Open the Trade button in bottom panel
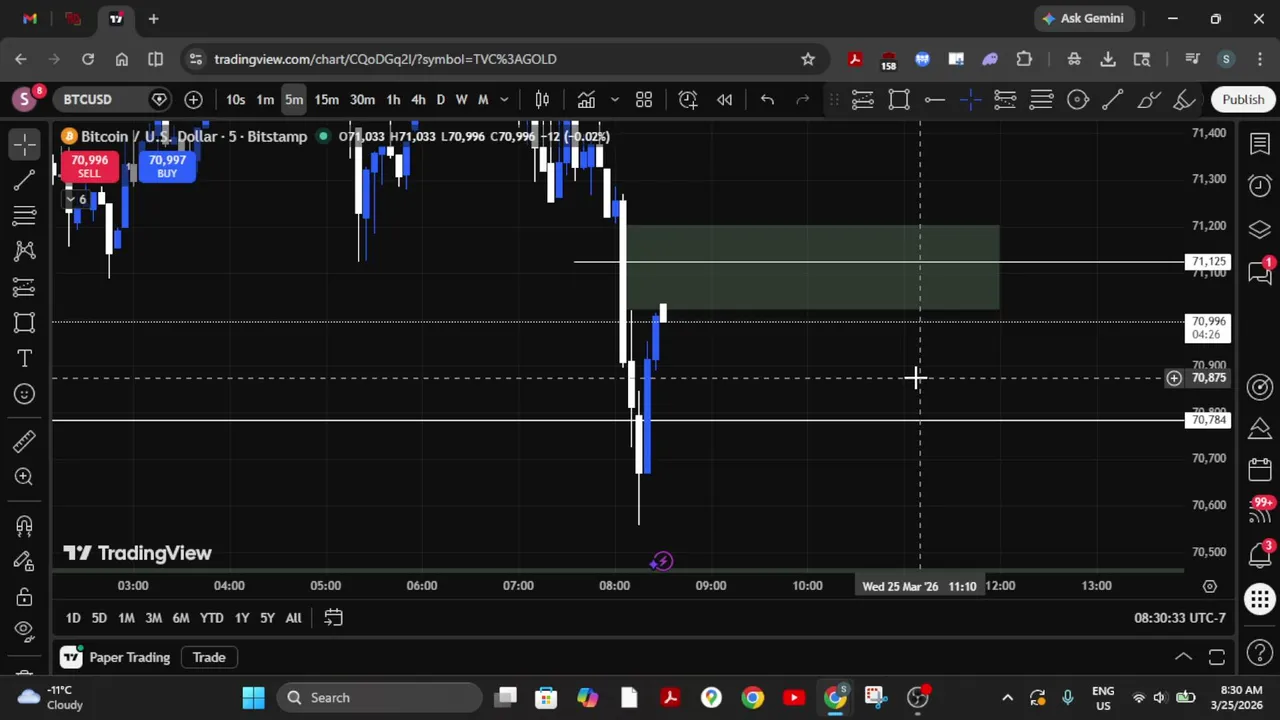Viewport: 1280px width, 720px height. click(209, 657)
